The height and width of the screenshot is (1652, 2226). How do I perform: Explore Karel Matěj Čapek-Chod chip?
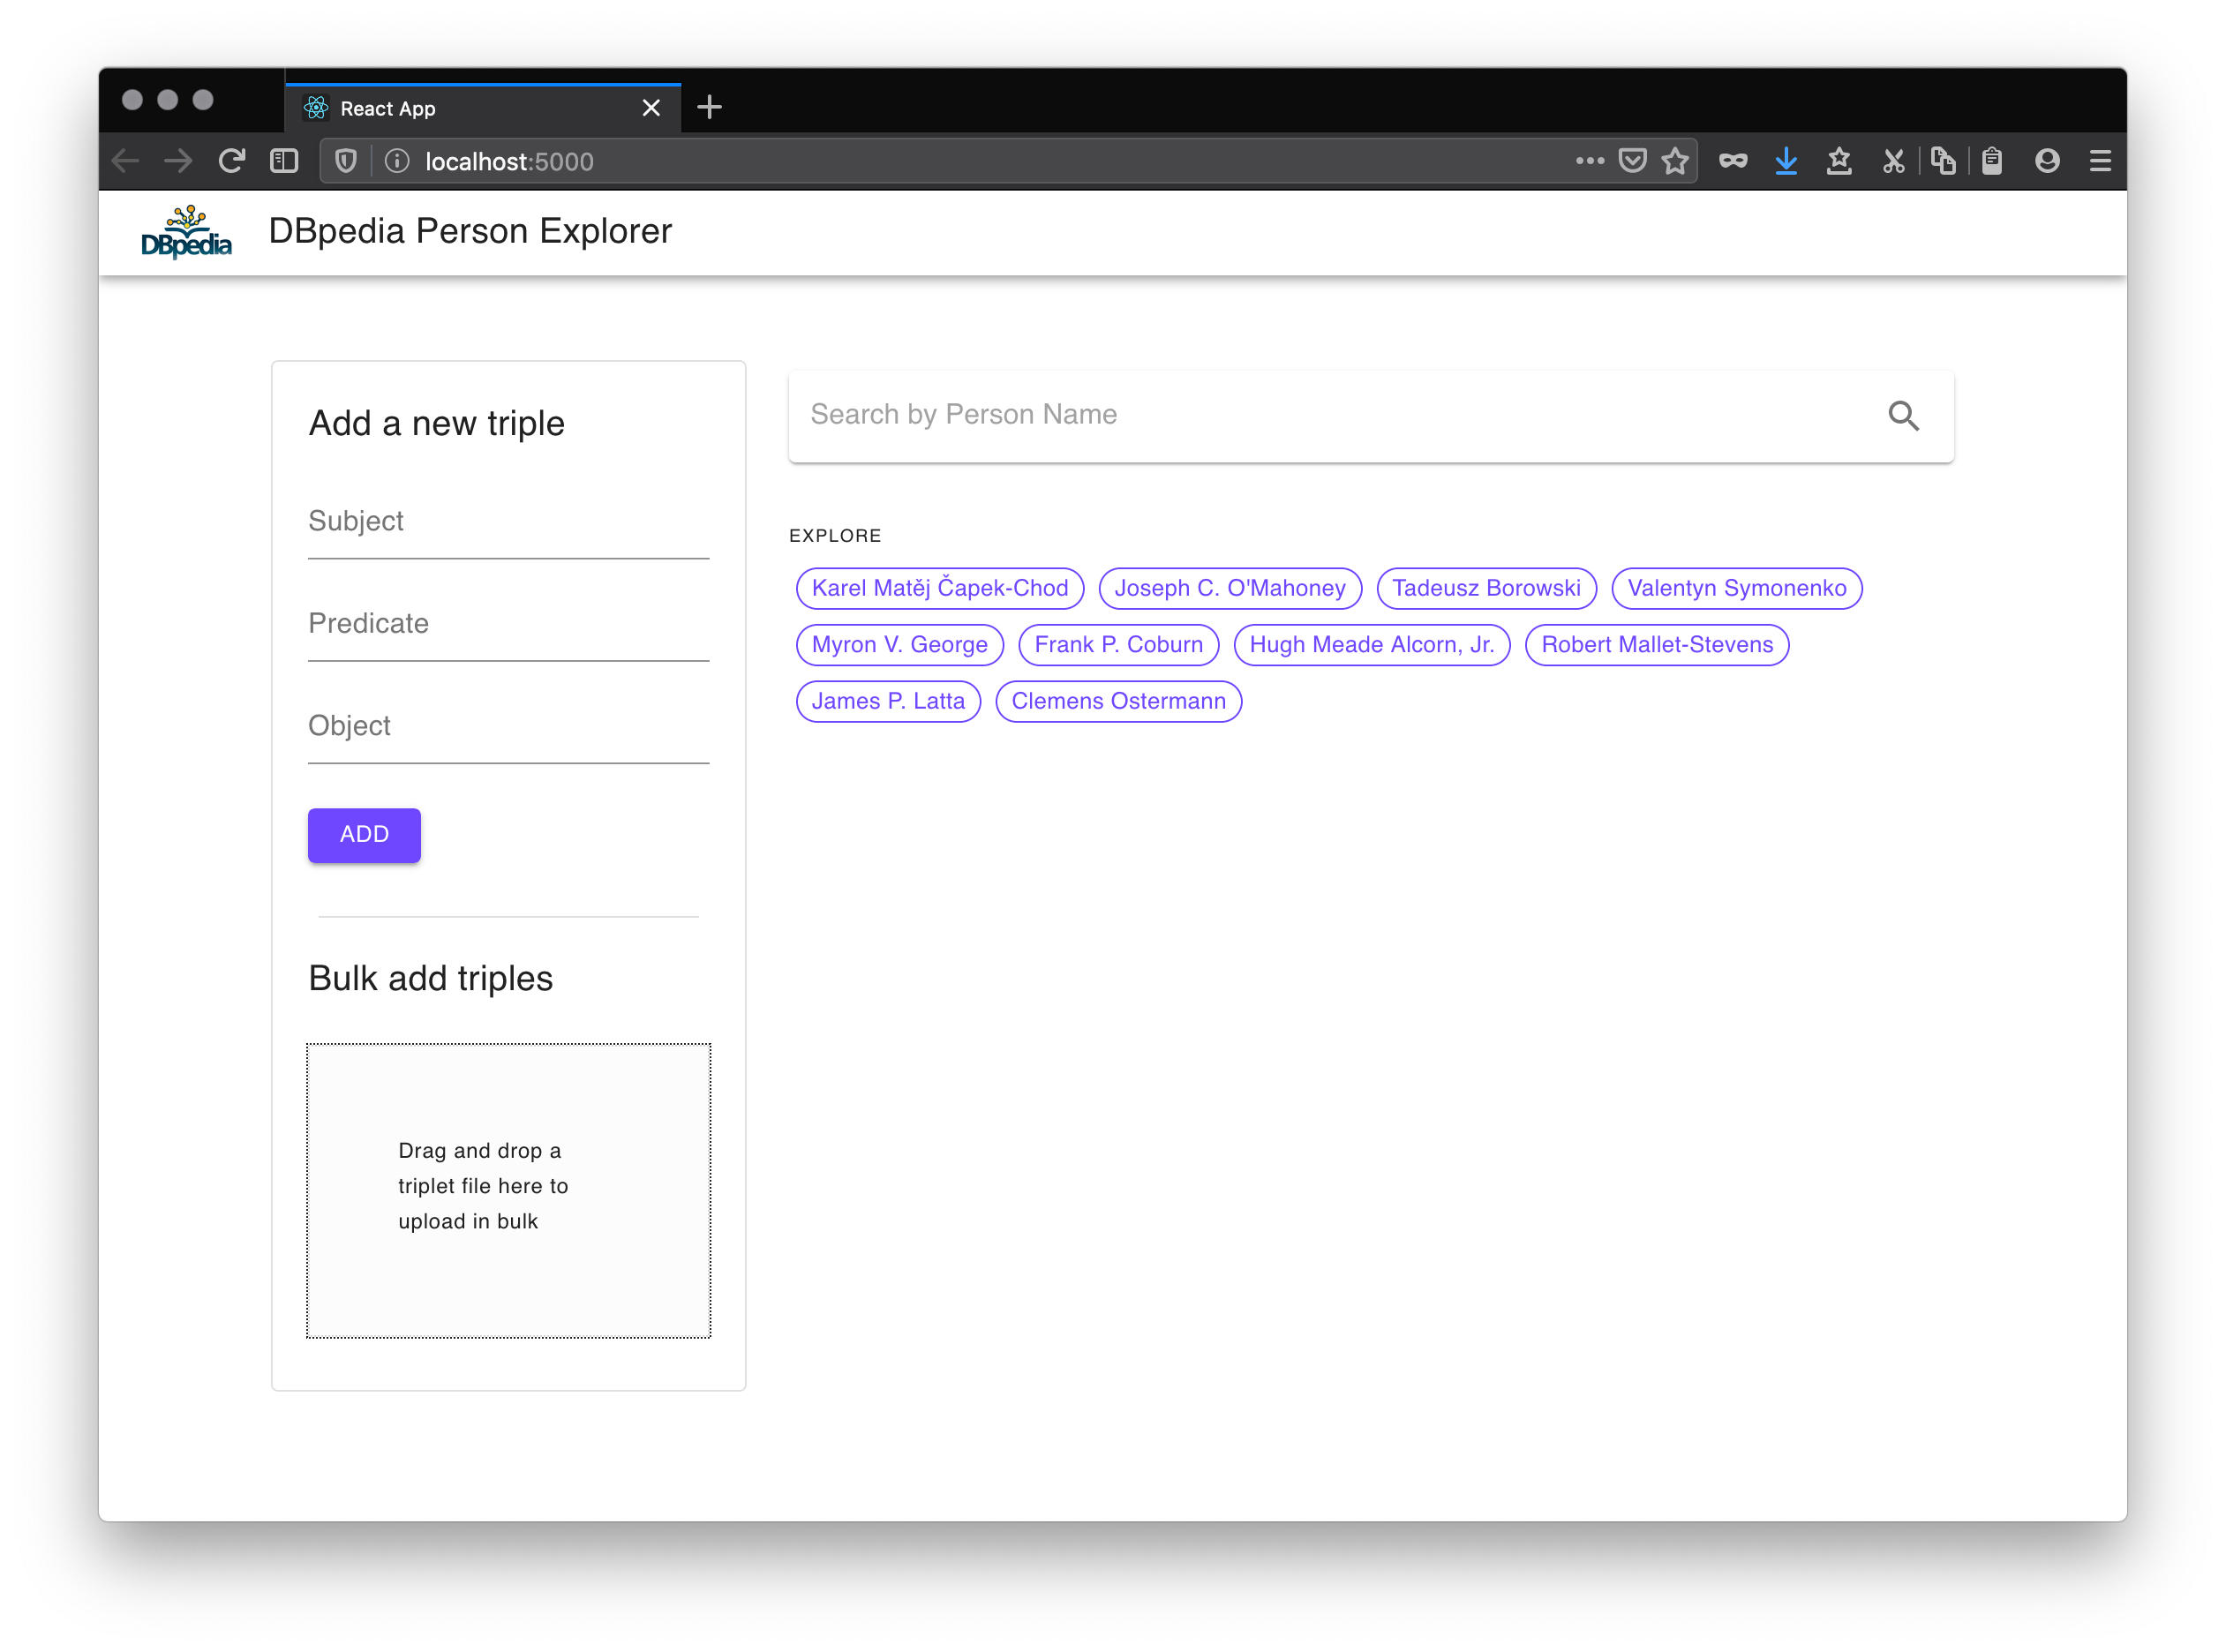pos(939,588)
